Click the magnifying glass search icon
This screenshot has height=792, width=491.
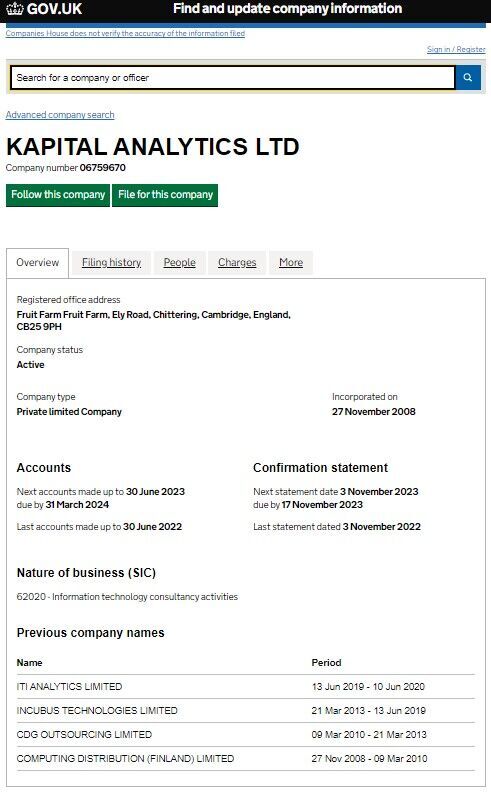tap(468, 77)
